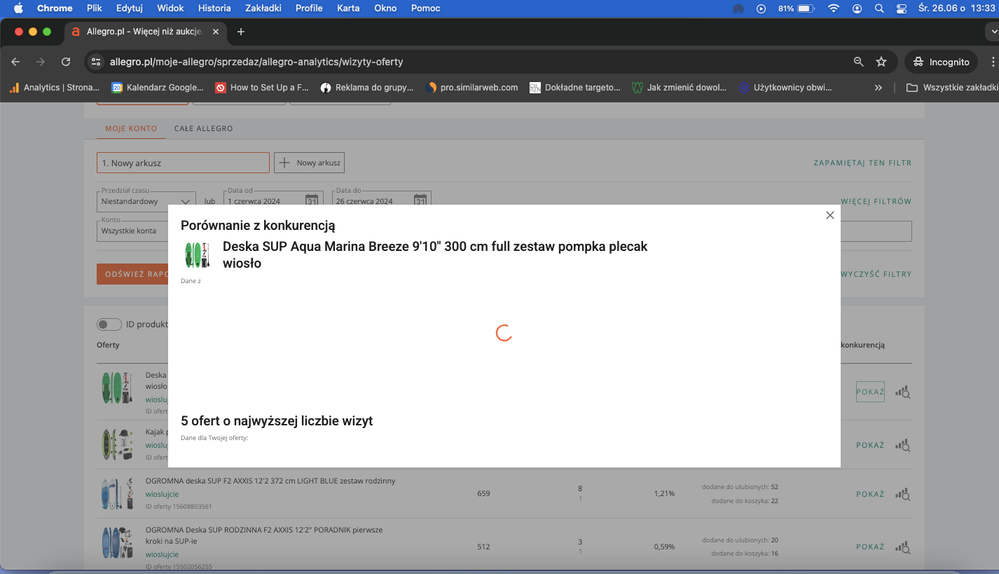Open the Pomoc menu

click(x=426, y=8)
